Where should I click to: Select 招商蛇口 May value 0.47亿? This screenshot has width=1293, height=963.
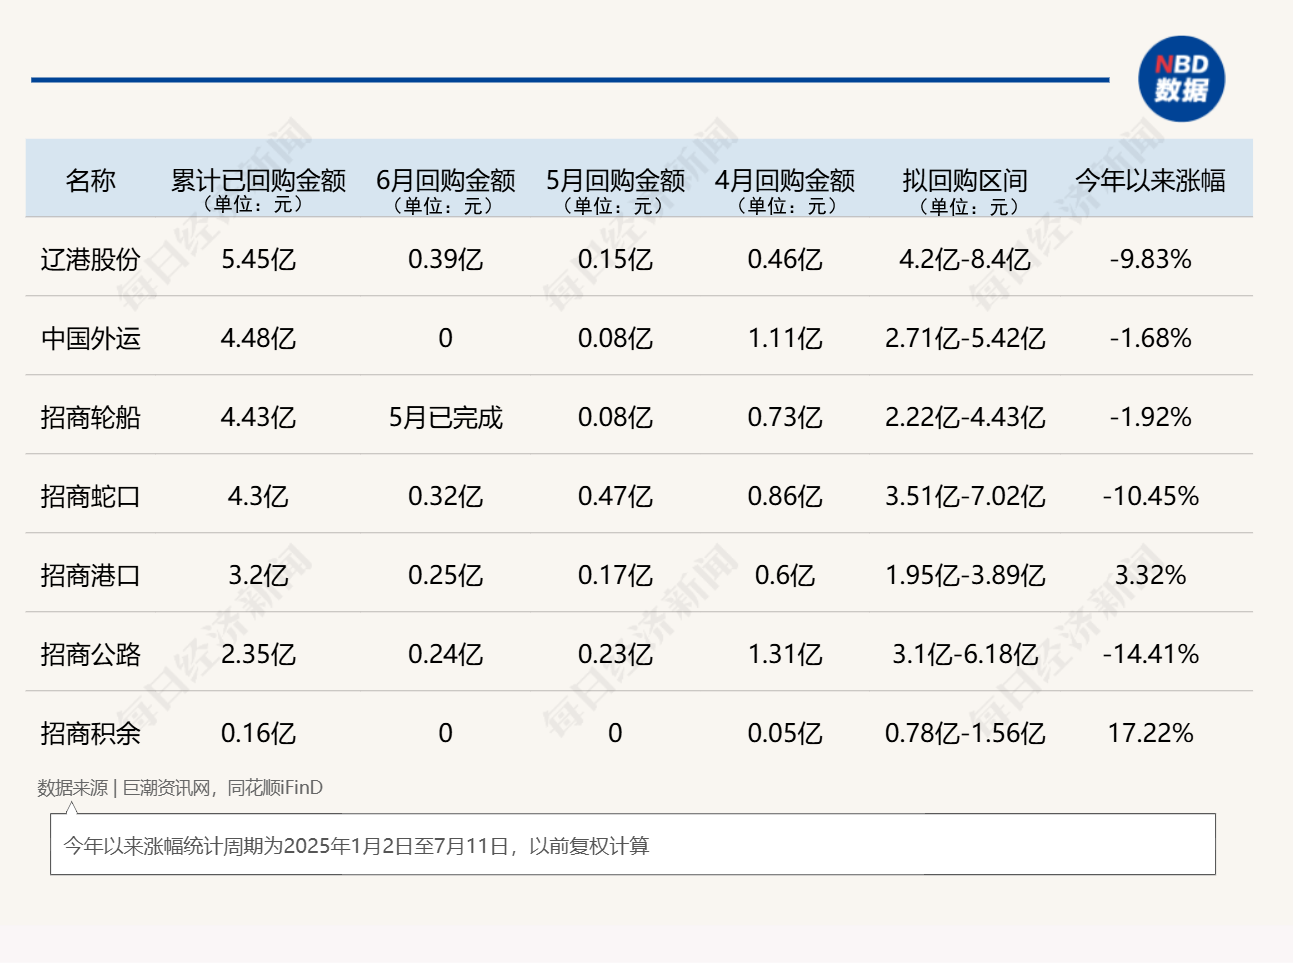tap(615, 497)
